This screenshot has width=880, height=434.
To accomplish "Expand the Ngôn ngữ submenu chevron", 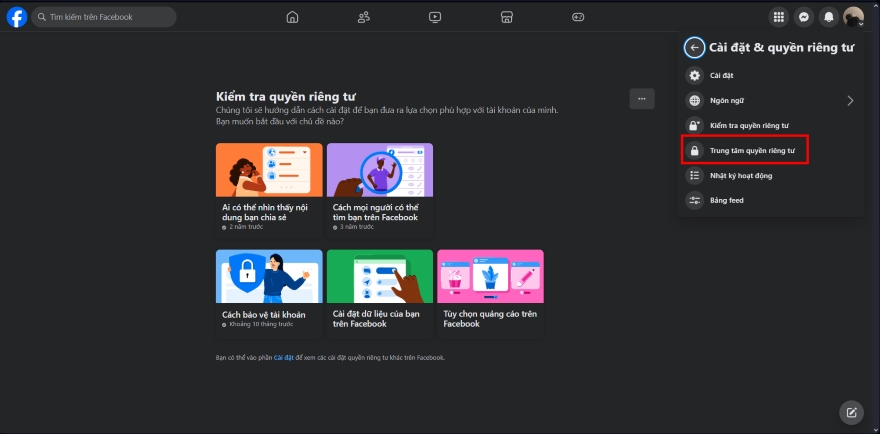I will click(850, 100).
